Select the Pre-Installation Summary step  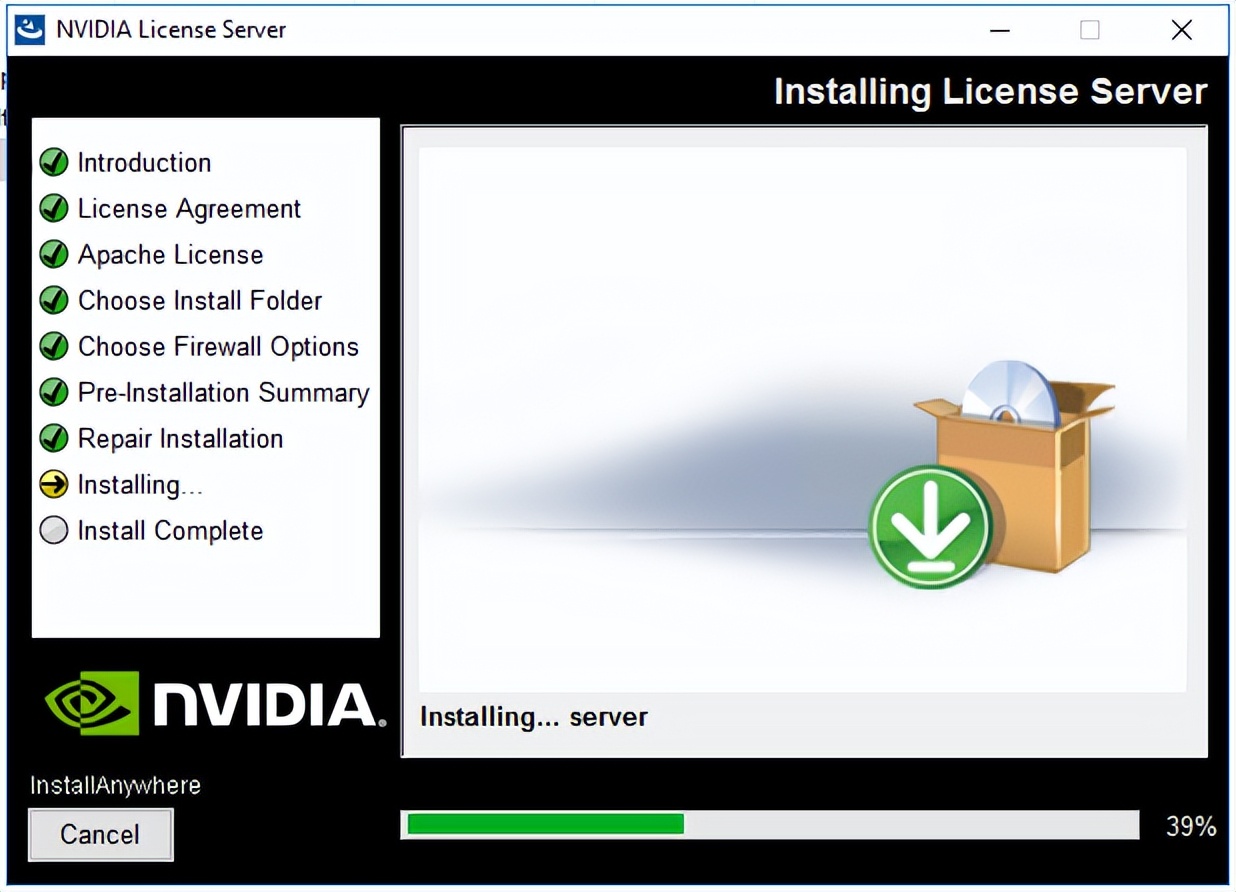click(x=224, y=392)
